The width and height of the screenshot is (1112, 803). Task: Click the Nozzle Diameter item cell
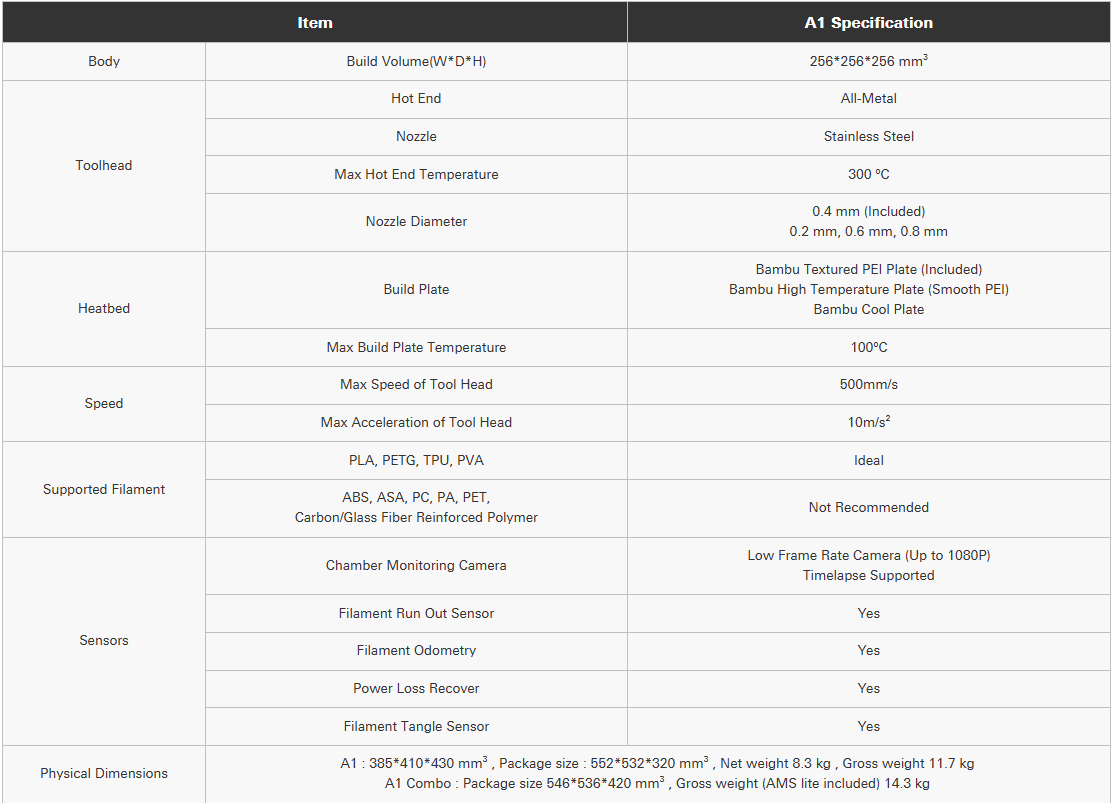pos(416,222)
